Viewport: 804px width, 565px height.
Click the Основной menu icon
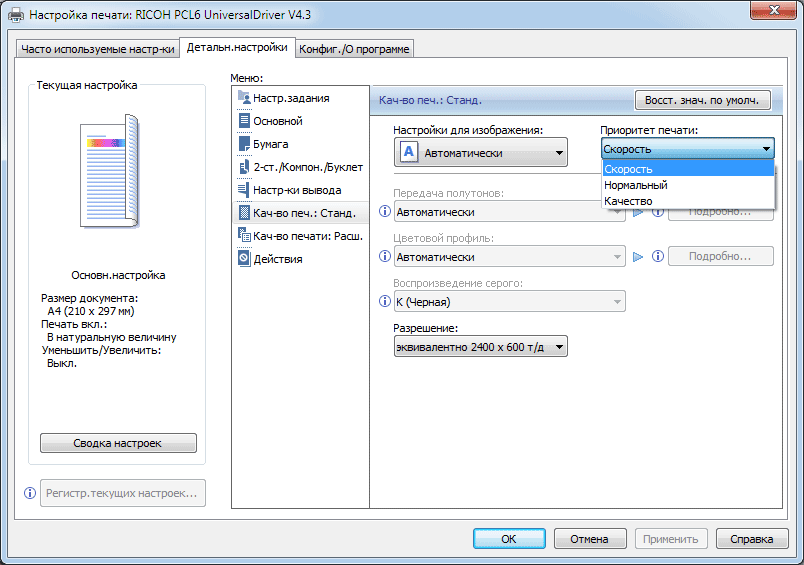click(x=244, y=121)
